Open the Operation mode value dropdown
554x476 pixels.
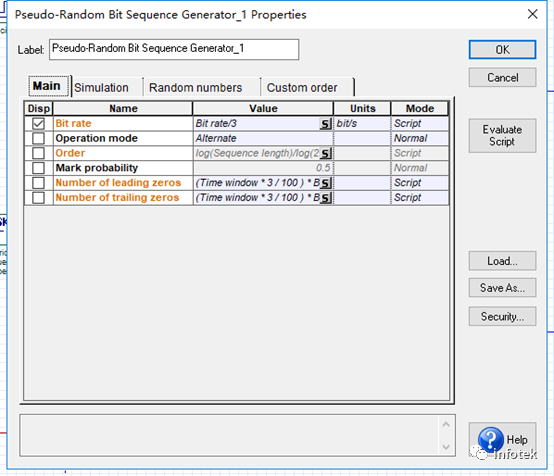click(x=263, y=138)
